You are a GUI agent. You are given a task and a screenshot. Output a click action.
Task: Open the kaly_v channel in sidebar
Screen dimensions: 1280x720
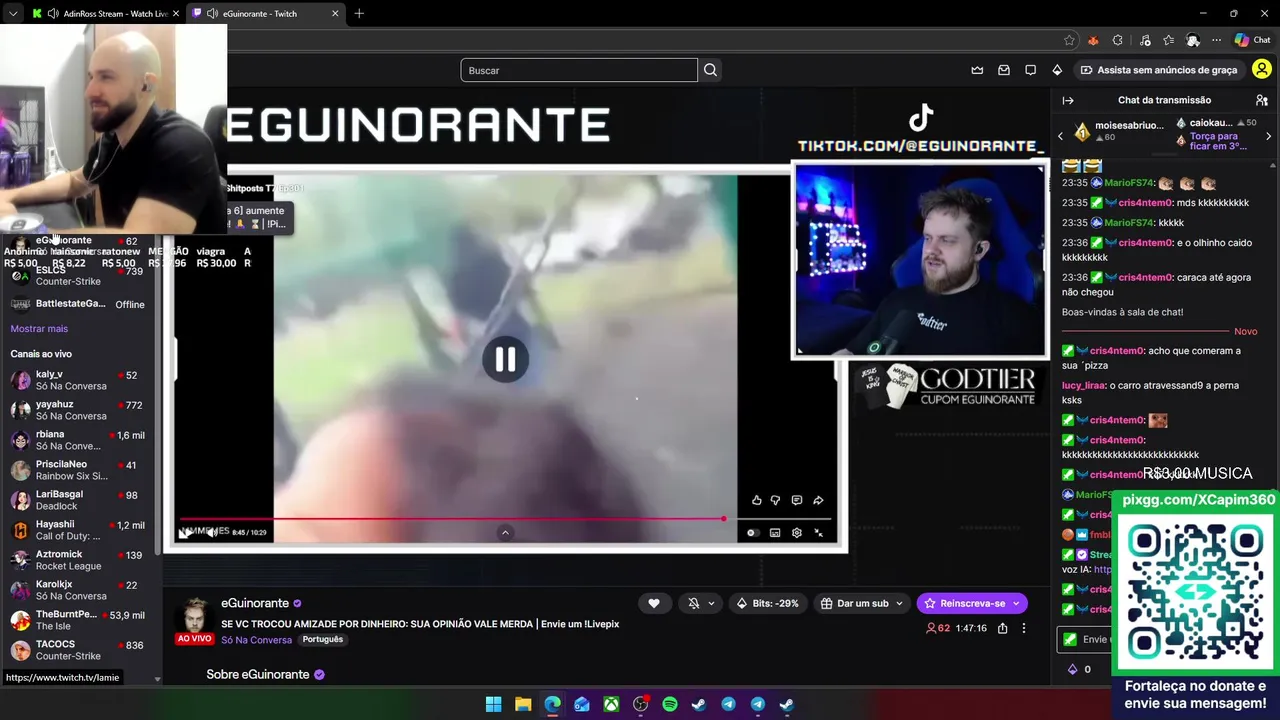(80, 380)
